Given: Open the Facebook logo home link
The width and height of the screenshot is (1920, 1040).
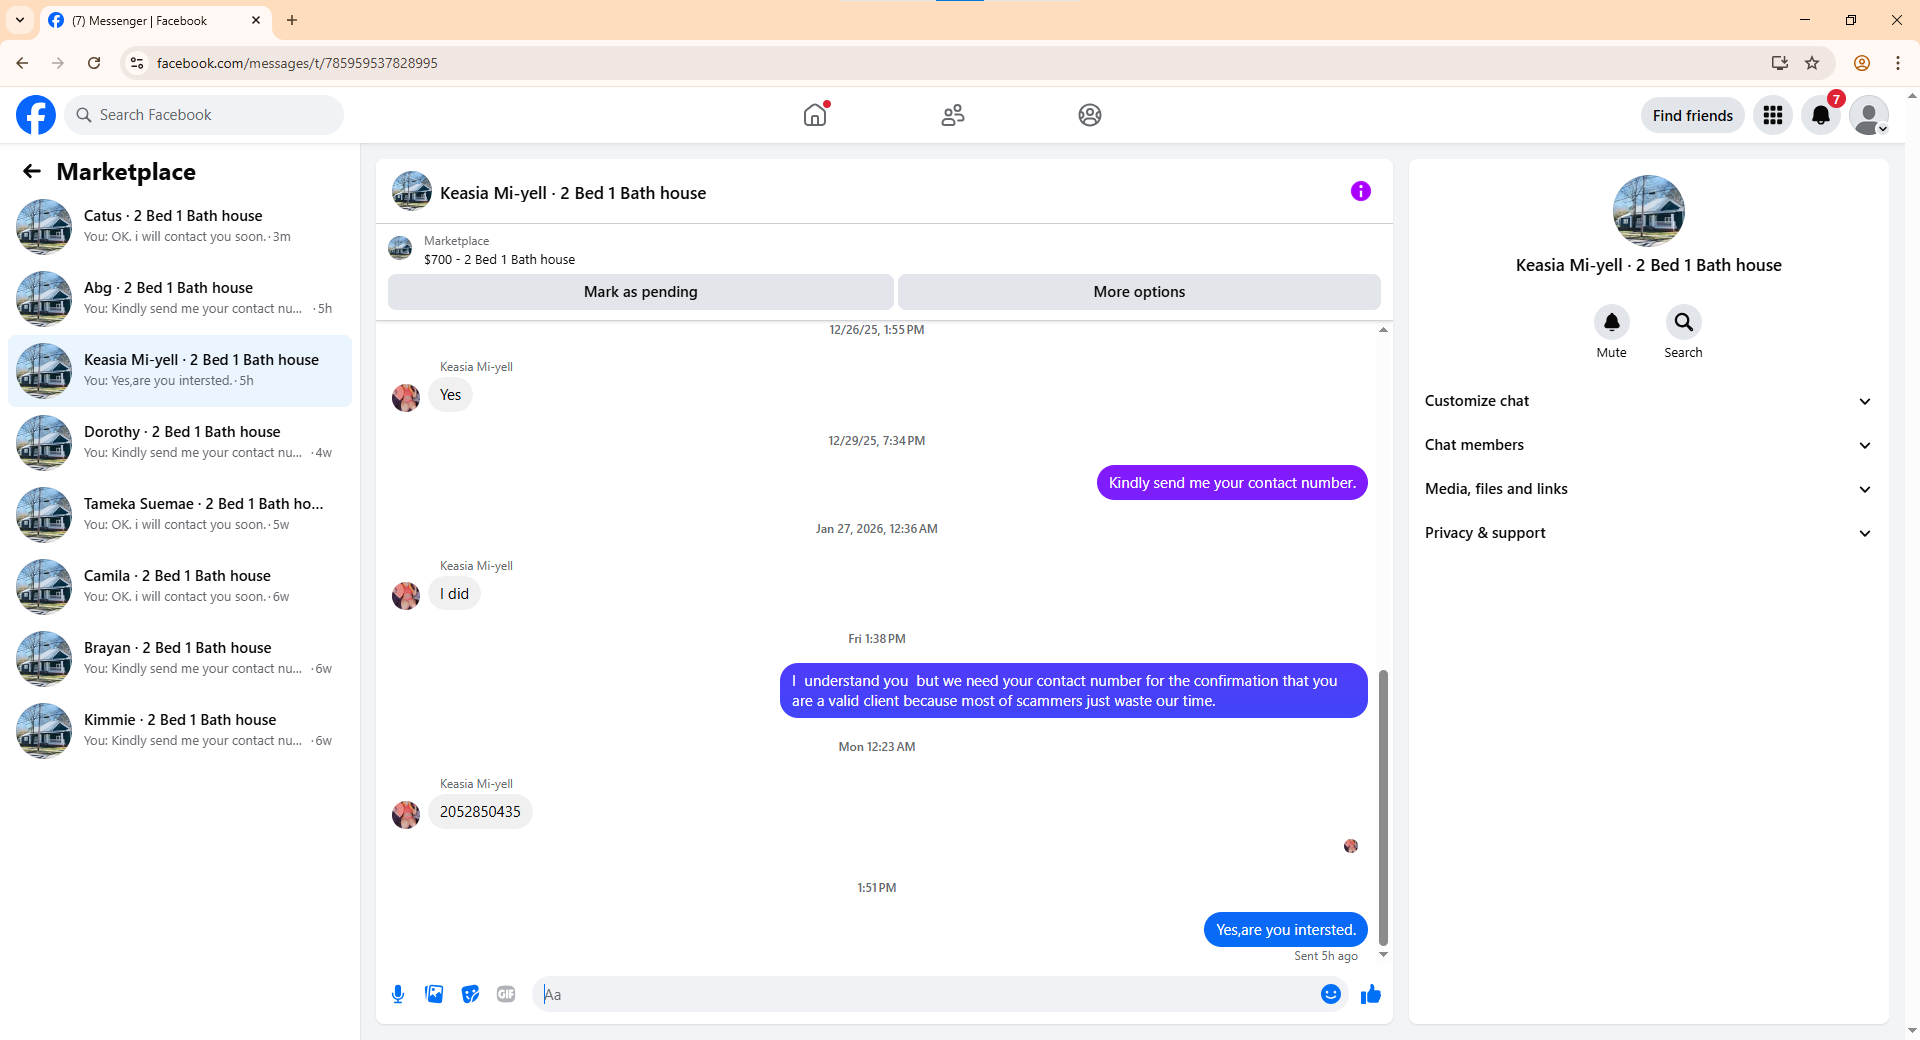Looking at the screenshot, I should (x=36, y=115).
